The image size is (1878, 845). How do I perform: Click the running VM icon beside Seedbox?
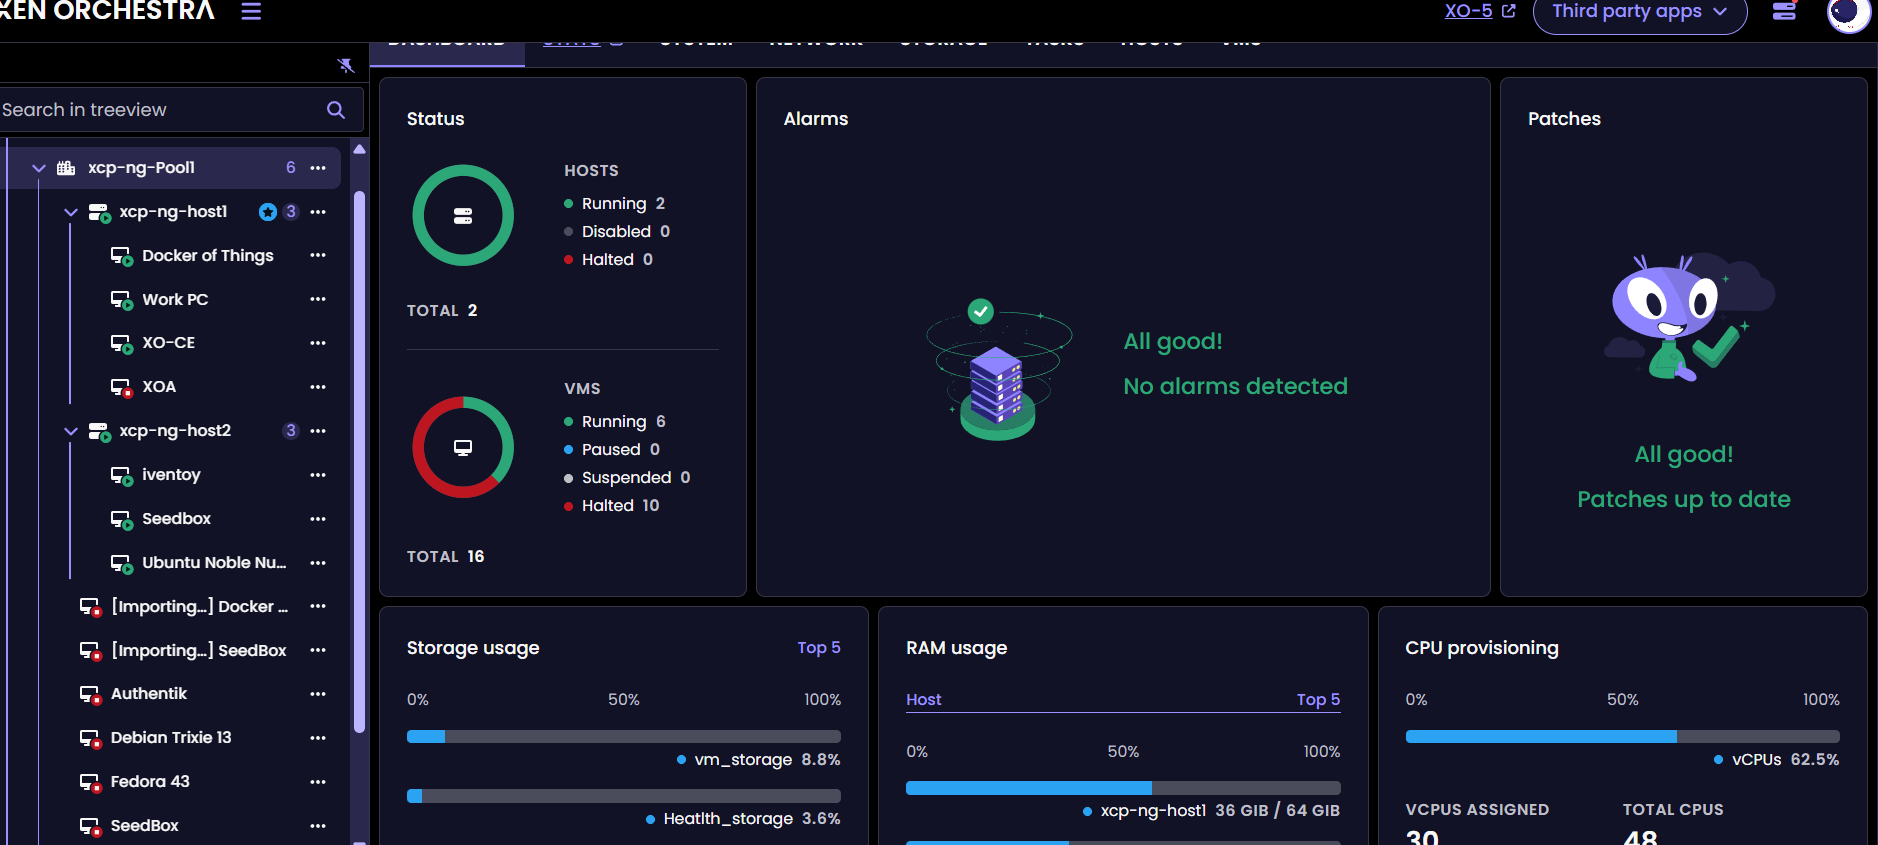pyautogui.click(x=121, y=520)
